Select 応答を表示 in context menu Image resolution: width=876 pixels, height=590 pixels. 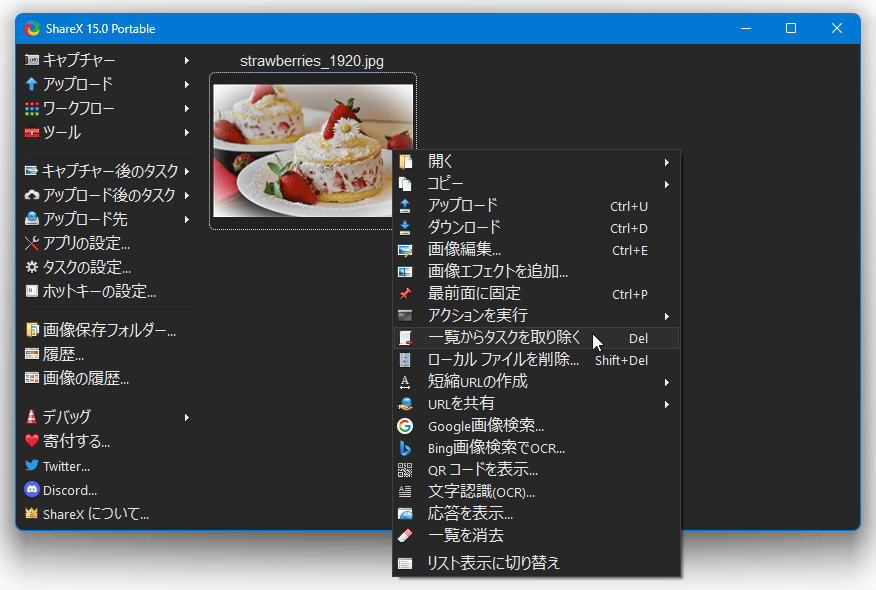pos(536,513)
